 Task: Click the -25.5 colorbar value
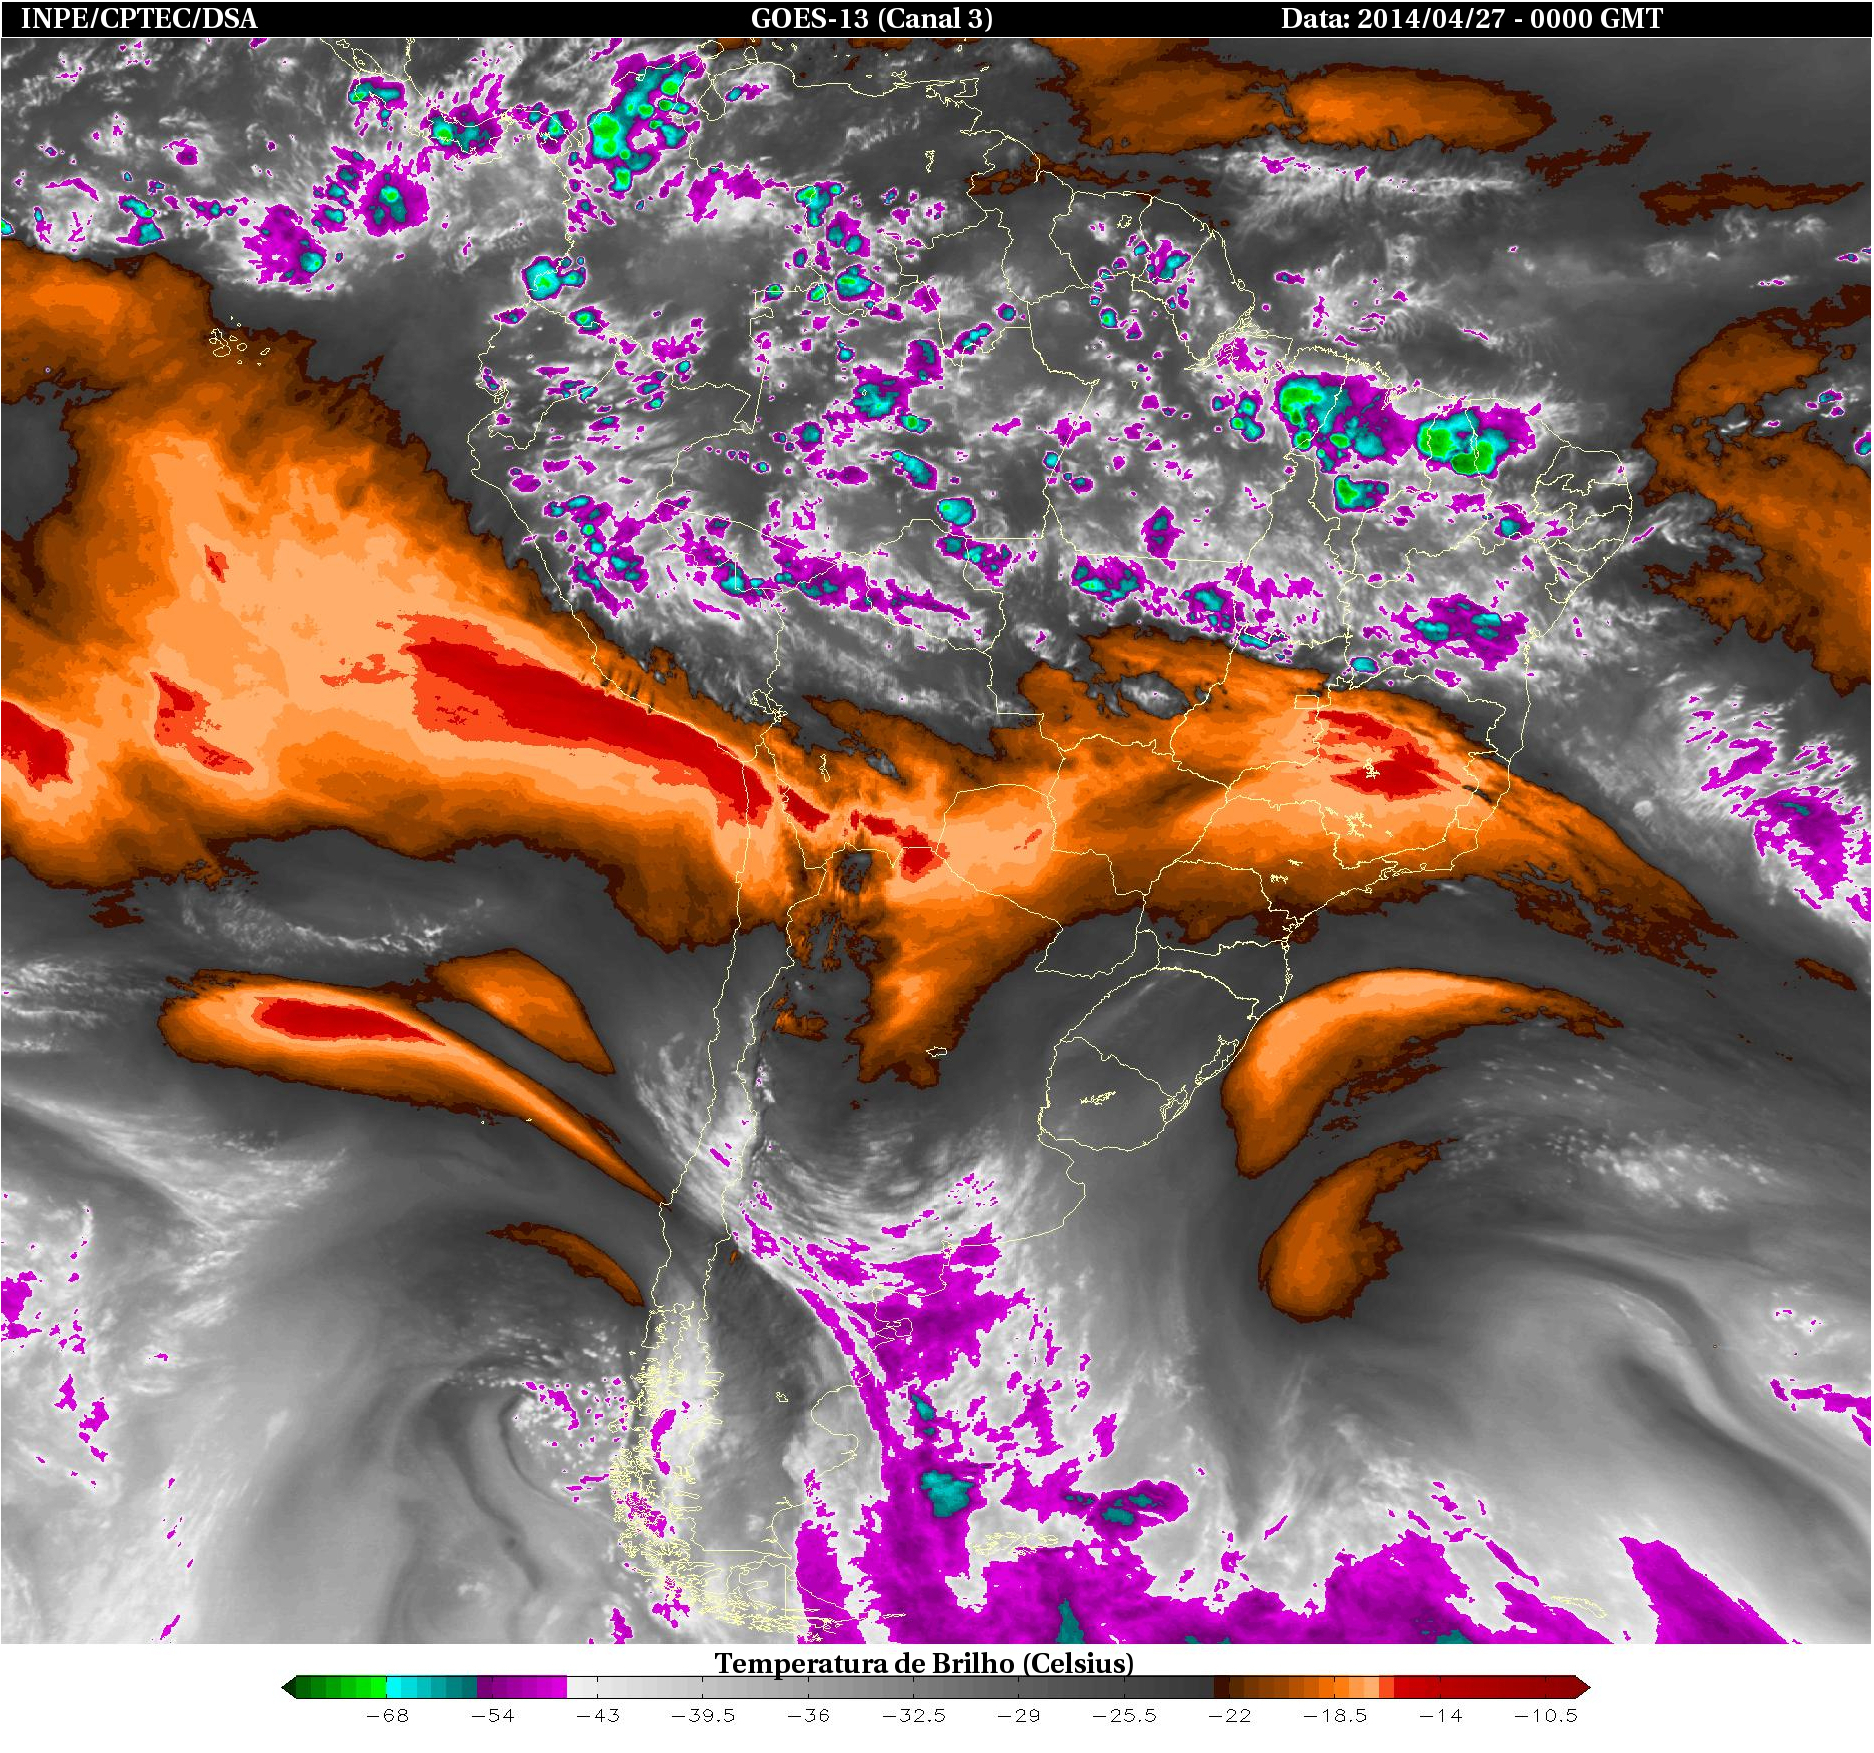[1125, 1716]
